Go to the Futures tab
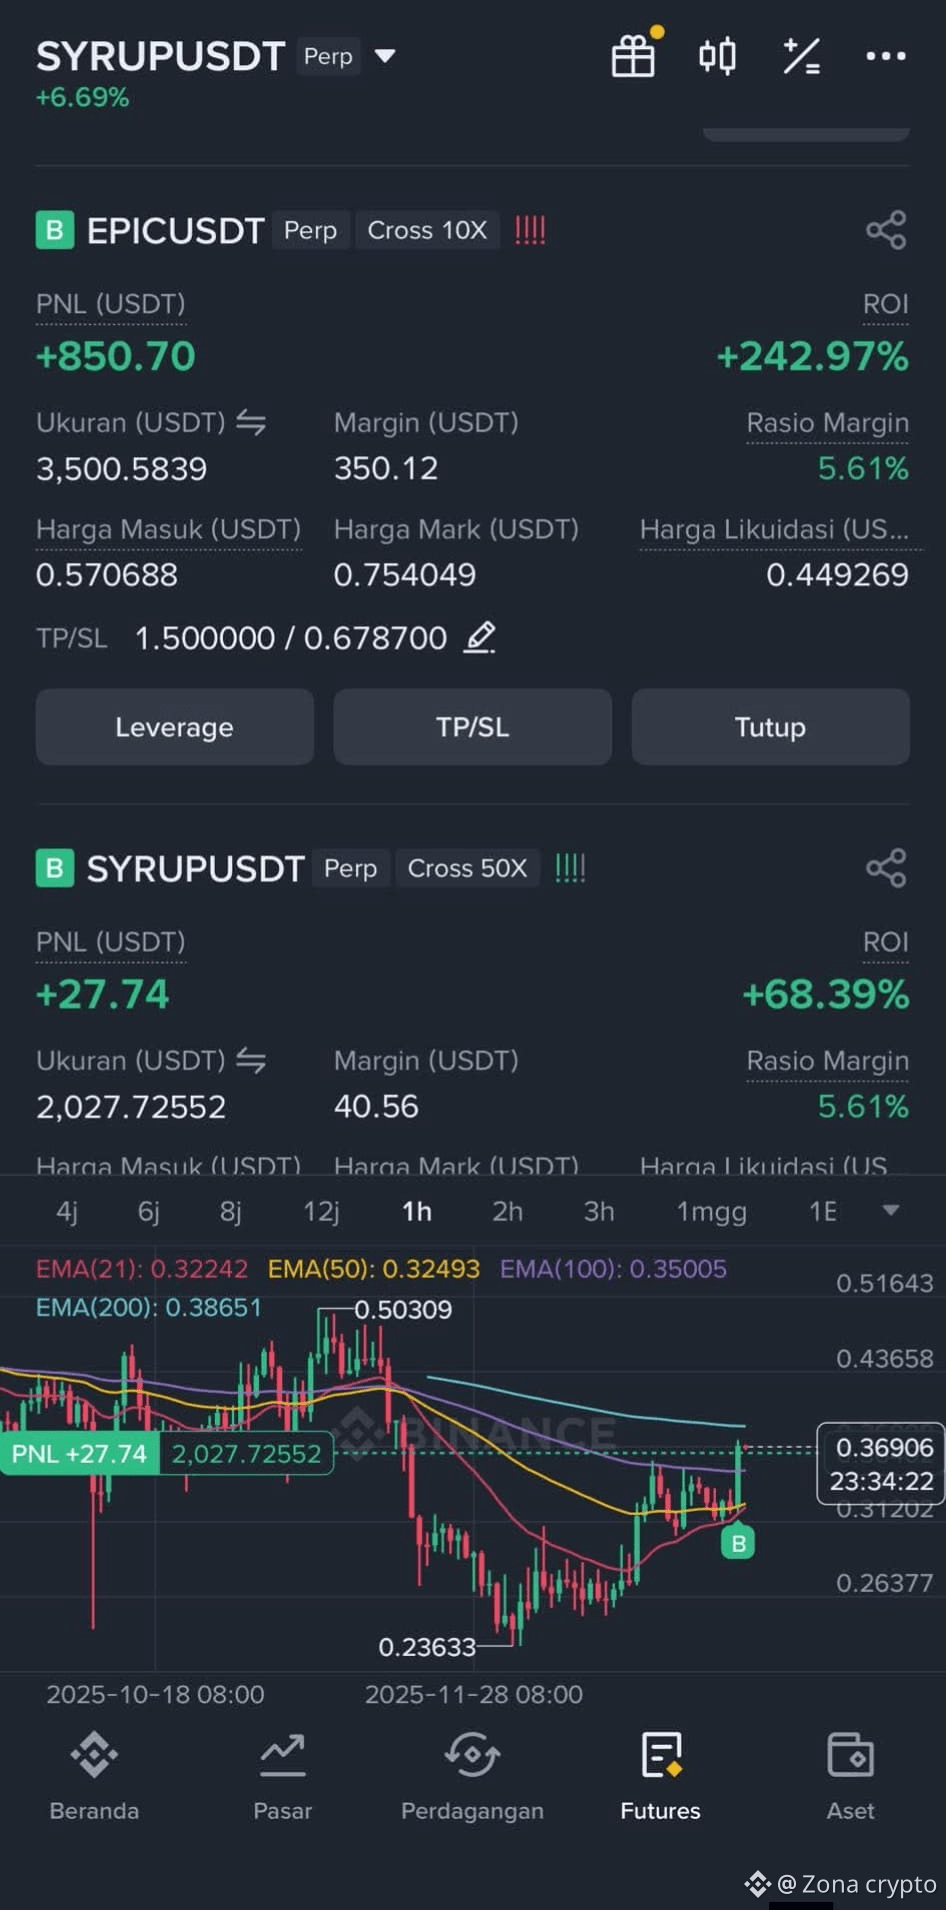 (660, 1777)
